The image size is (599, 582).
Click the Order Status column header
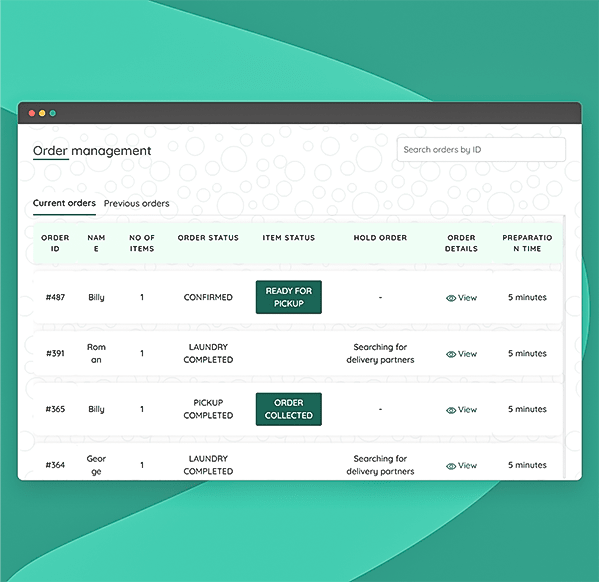[208, 238]
